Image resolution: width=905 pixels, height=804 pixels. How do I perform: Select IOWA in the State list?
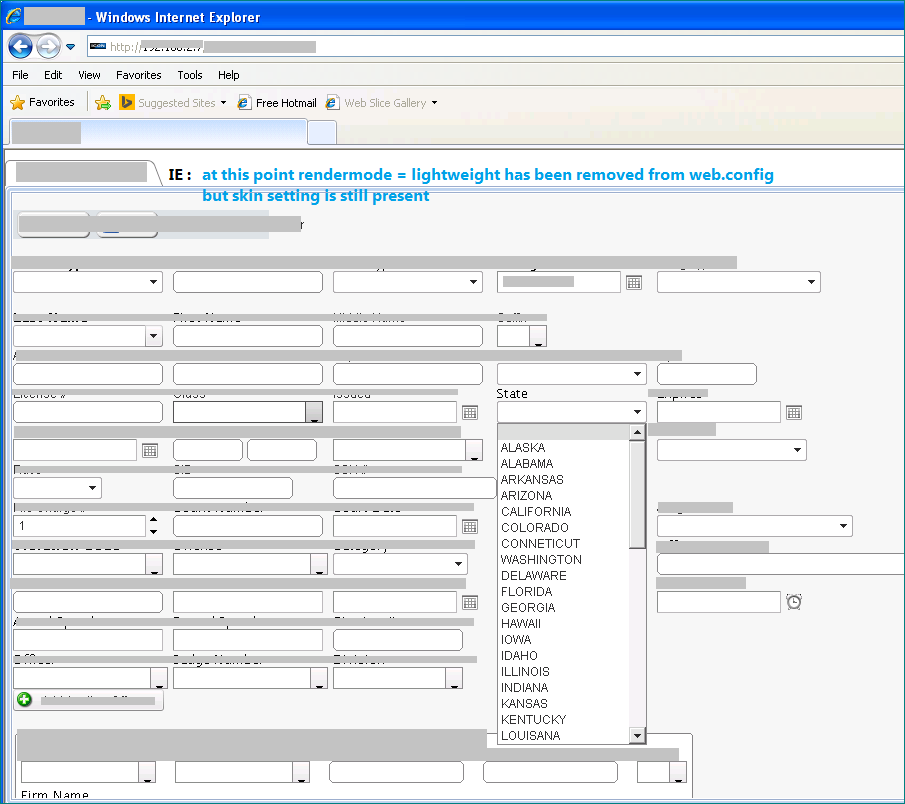[563, 640]
